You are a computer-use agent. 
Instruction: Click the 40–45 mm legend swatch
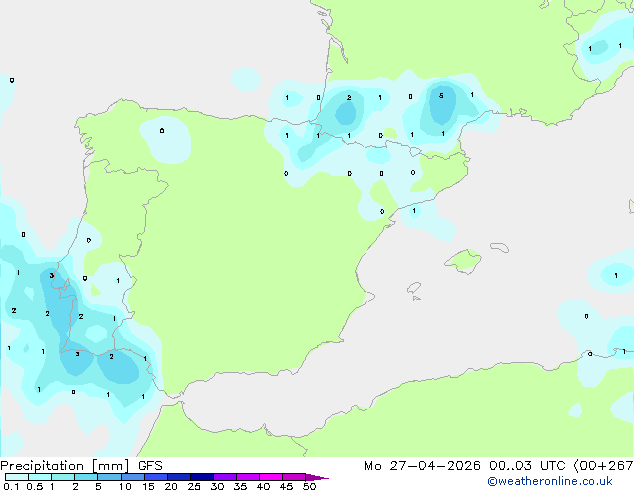click(x=271, y=477)
